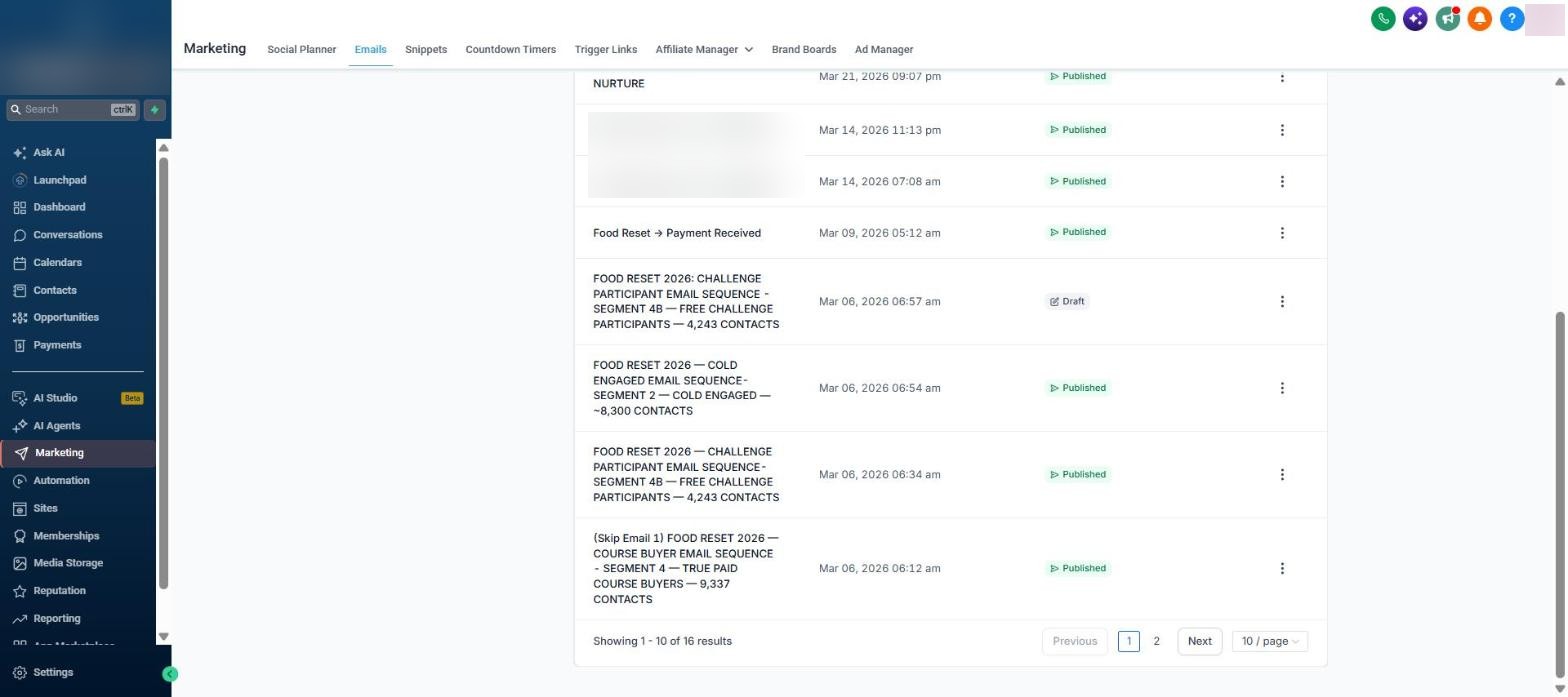Image resolution: width=1568 pixels, height=697 pixels.
Task: Open Countdown Timers tab
Action: [510, 49]
